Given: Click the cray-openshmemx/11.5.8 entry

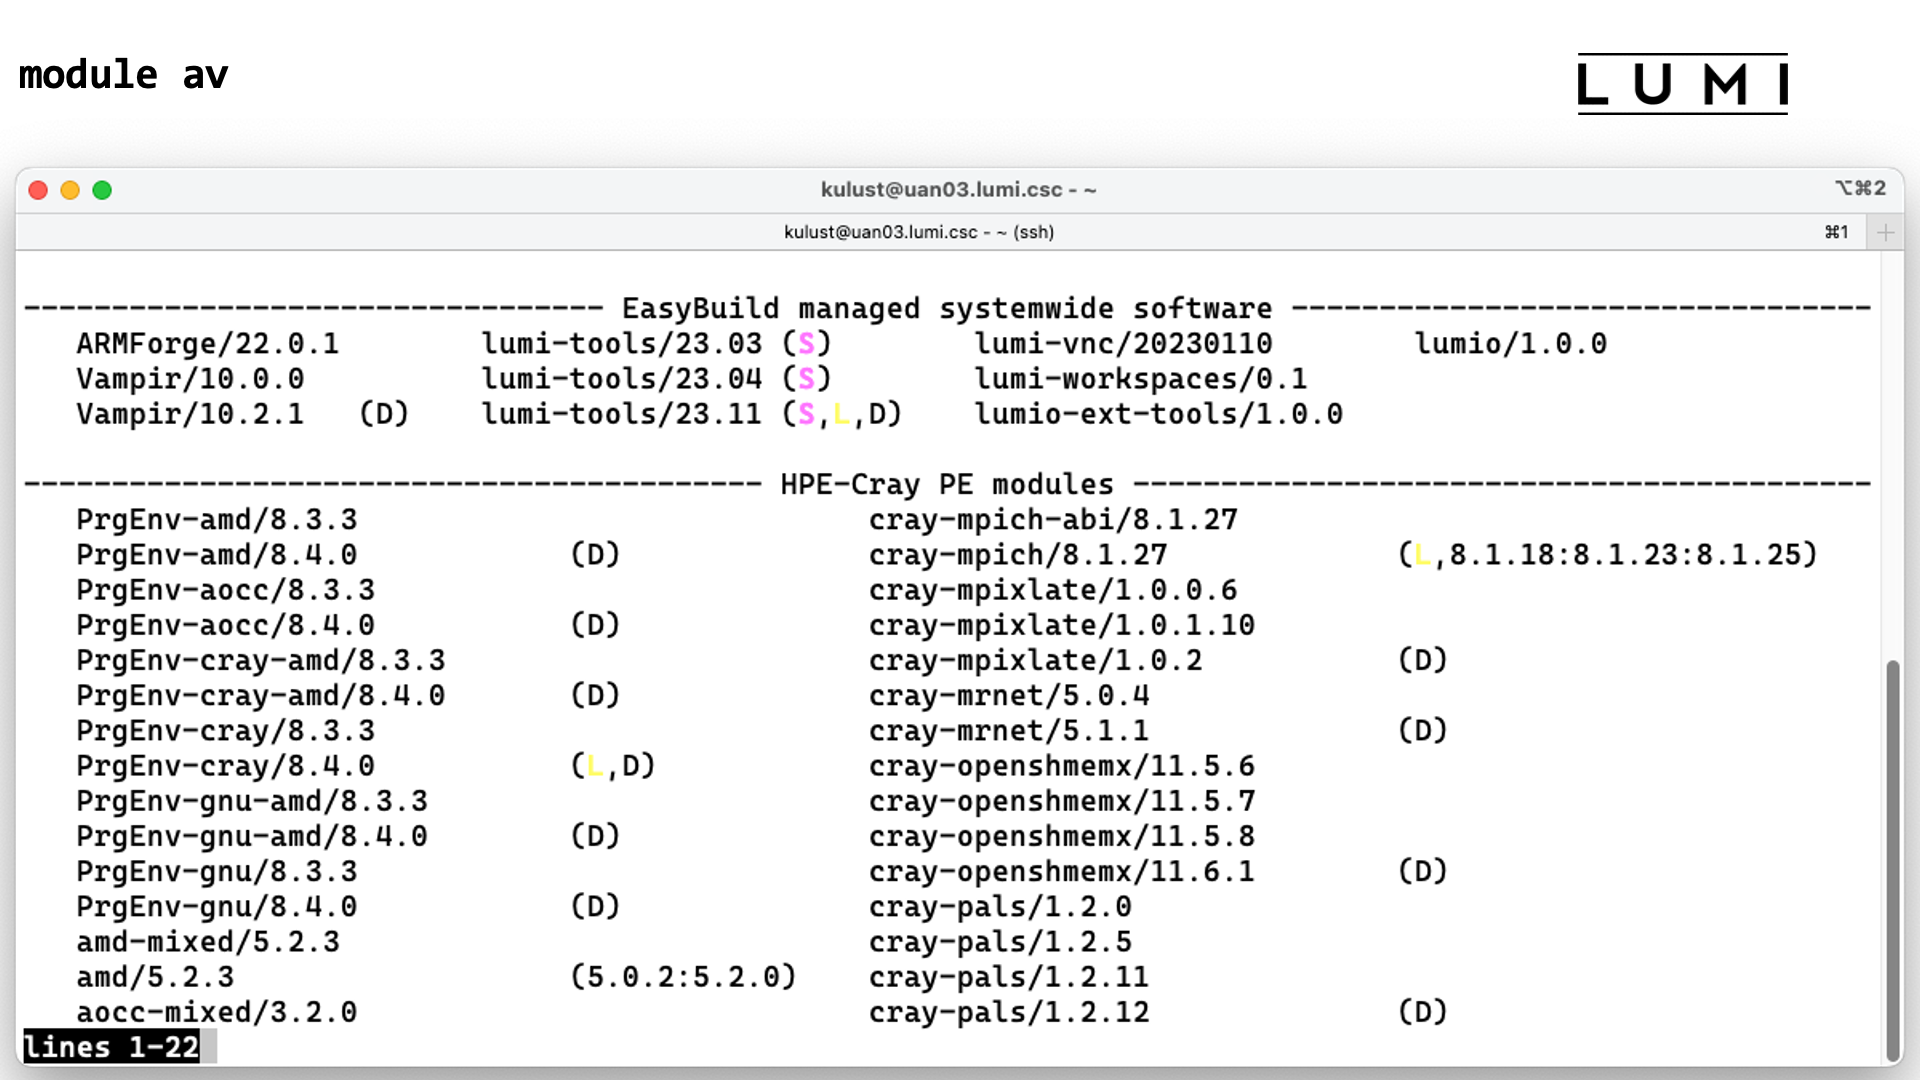Looking at the screenshot, I should coord(1062,836).
